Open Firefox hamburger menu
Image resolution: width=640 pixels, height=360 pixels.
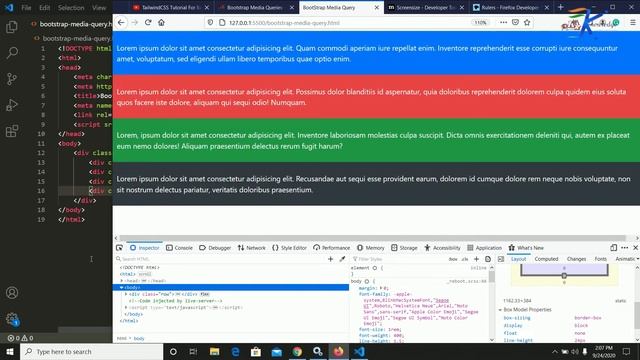[x=633, y=22]
